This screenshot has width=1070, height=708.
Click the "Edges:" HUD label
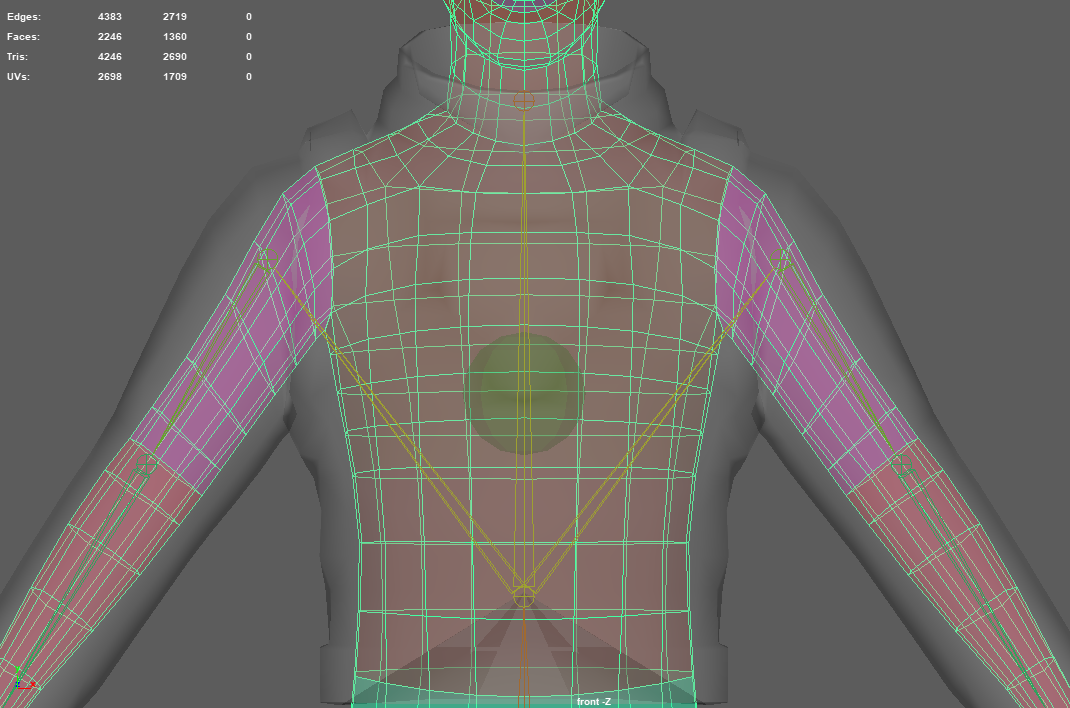click(24, 16)
